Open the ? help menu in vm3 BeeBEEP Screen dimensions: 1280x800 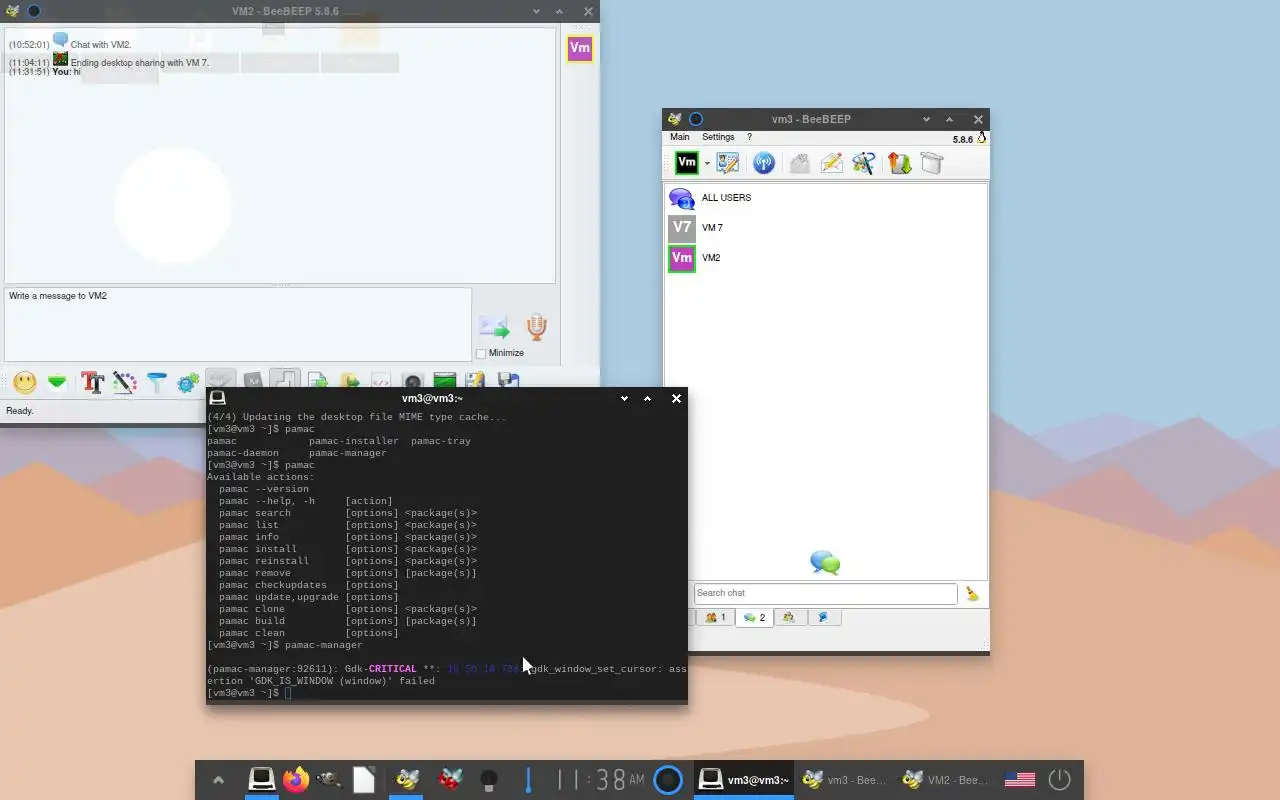tap(750, 137)
